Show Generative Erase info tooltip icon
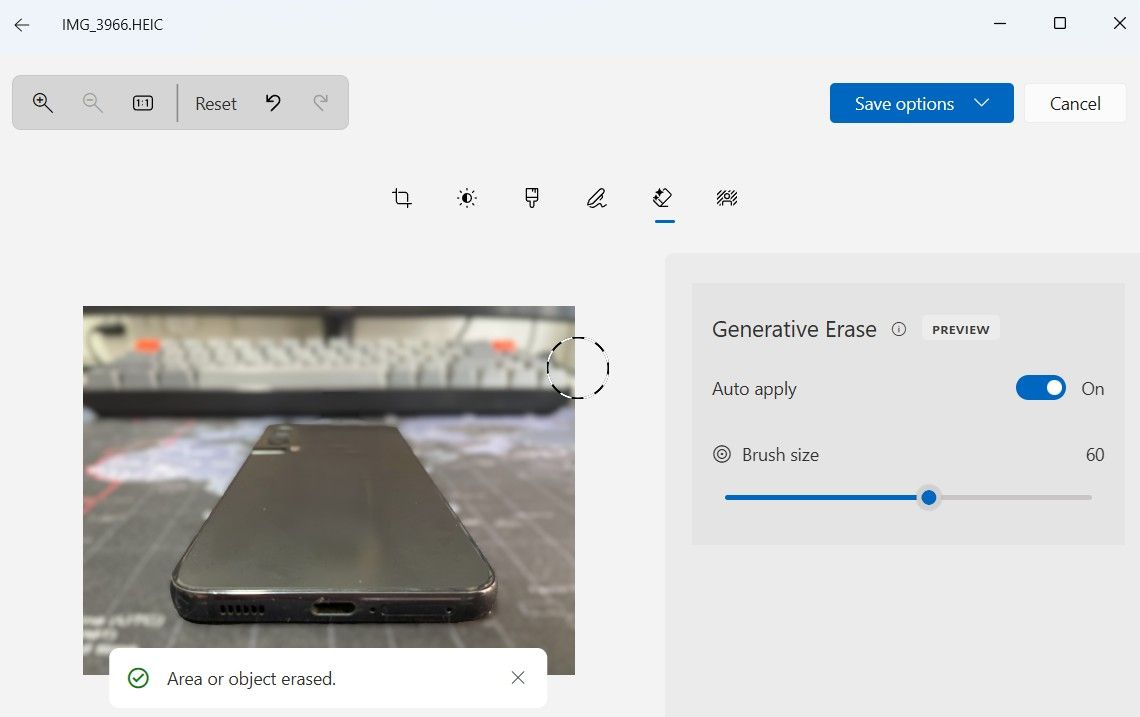The image size is (1140, 717). (x=899, y=329)
